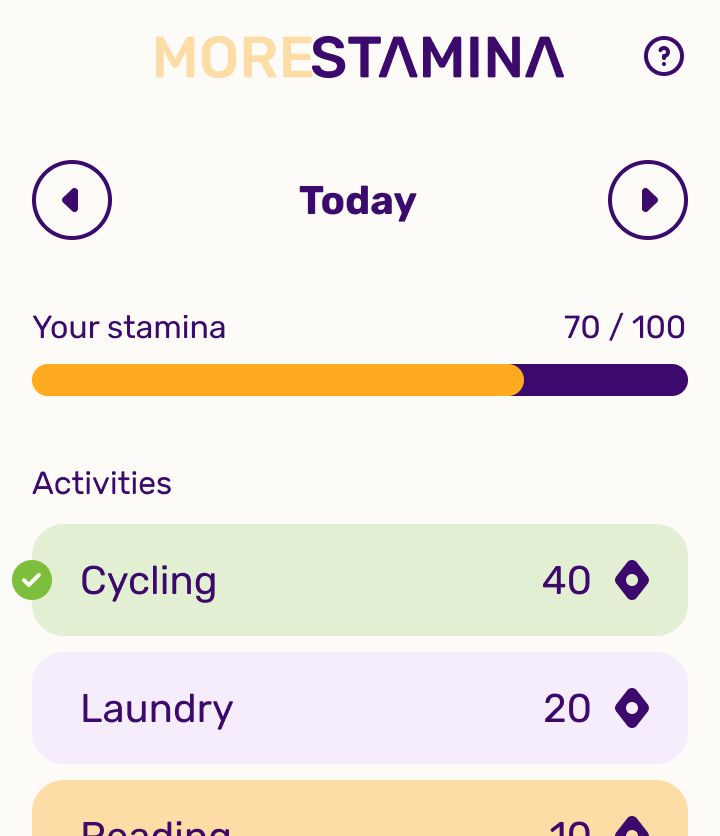Click the MoreStamina logo
This screenshot has height=836, width=720.
(359, 58)
